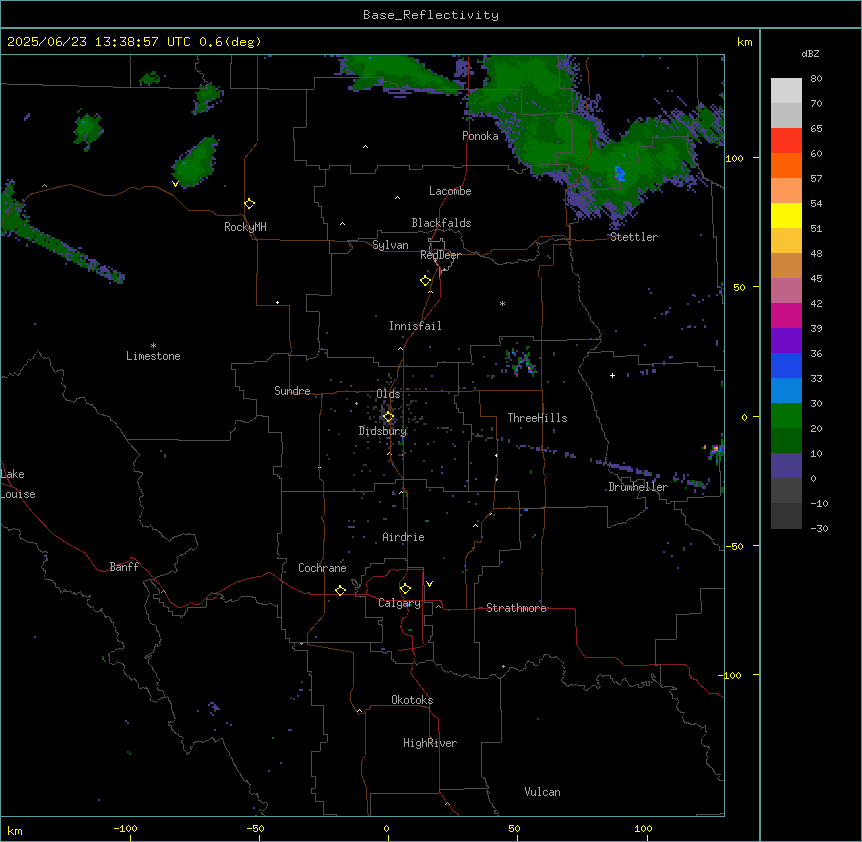Click the yellow V marker east of Calgary

click(429, 584)
